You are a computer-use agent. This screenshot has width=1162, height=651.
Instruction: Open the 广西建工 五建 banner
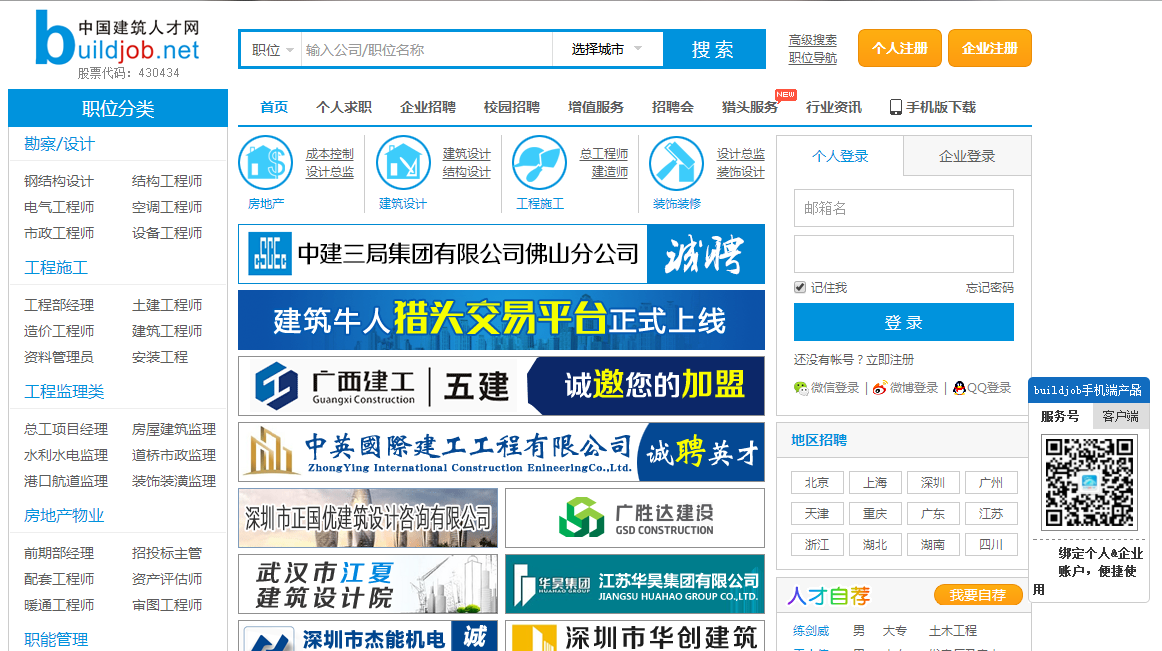pyautogui.click(x=501, y=386)
